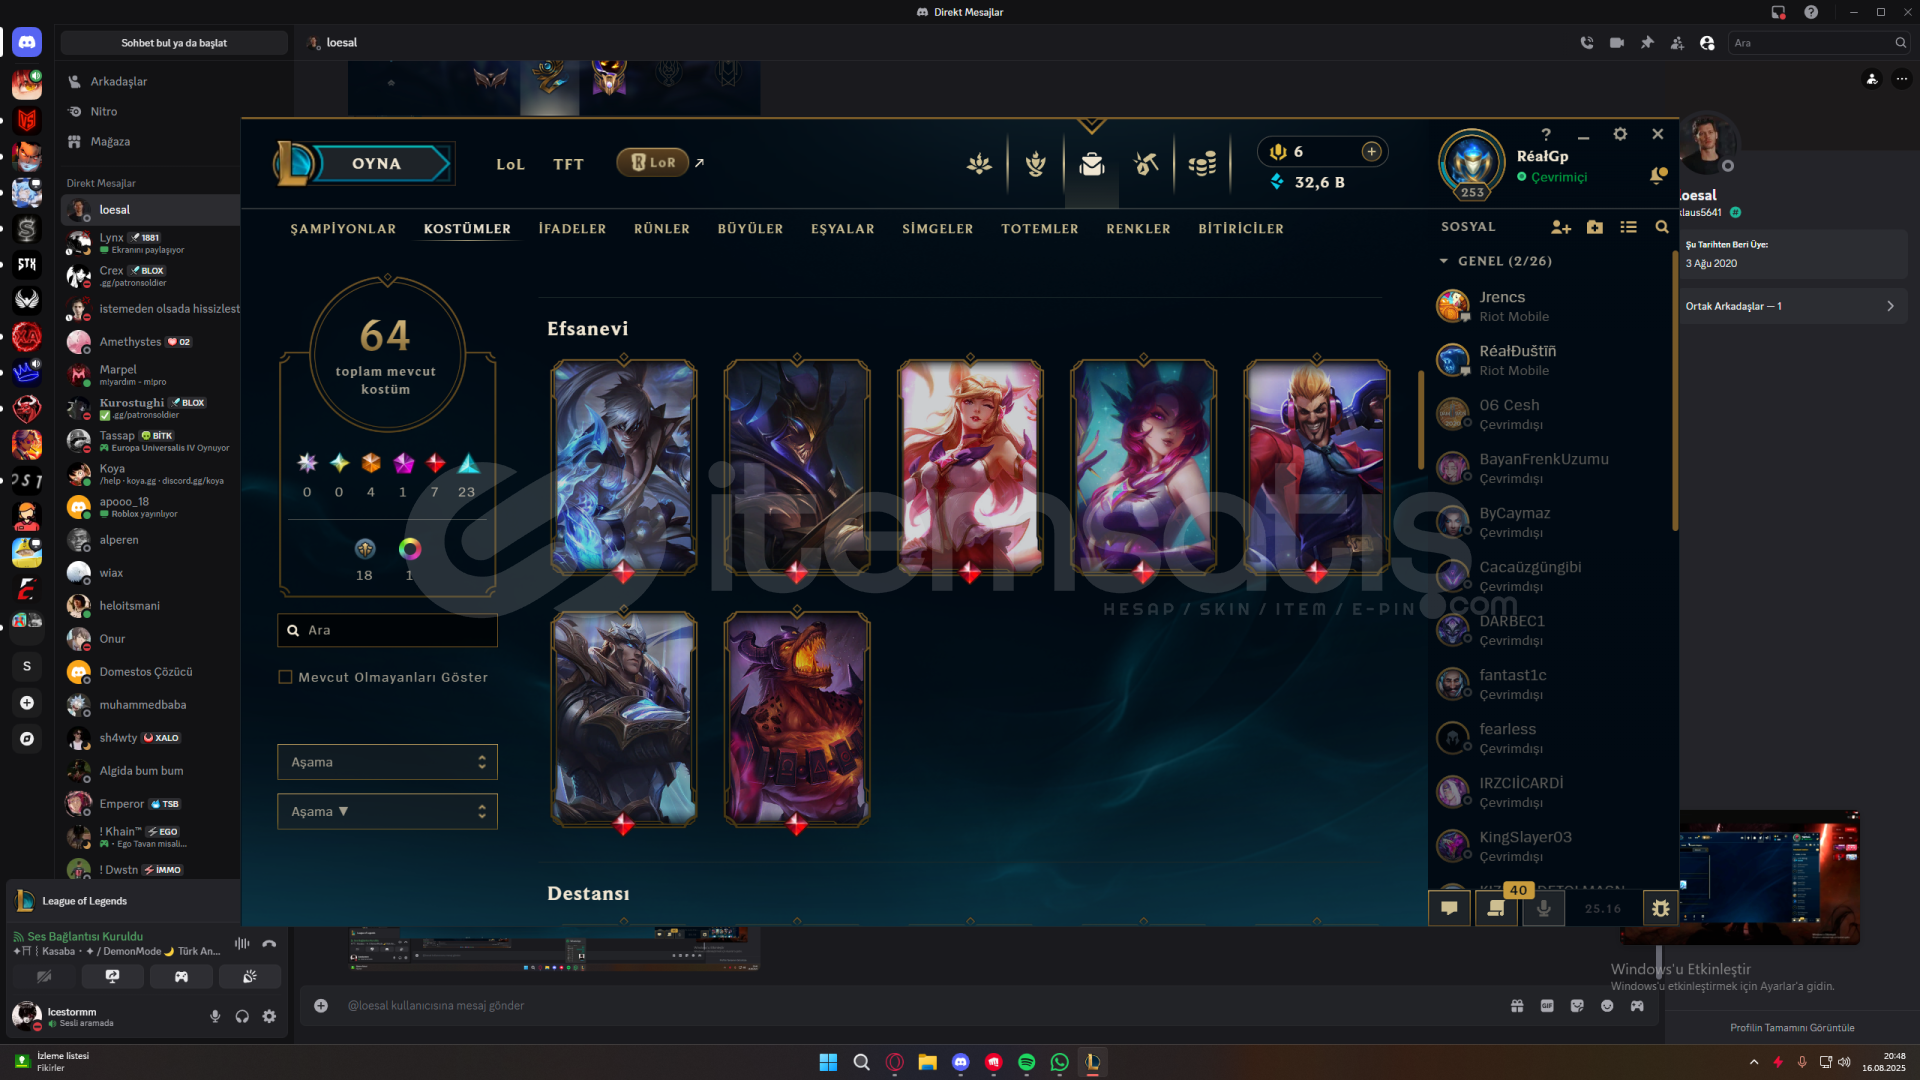Open the missions icon with 40 badge
Screen dimensions: 1920x1080
tap(1496, 908)
